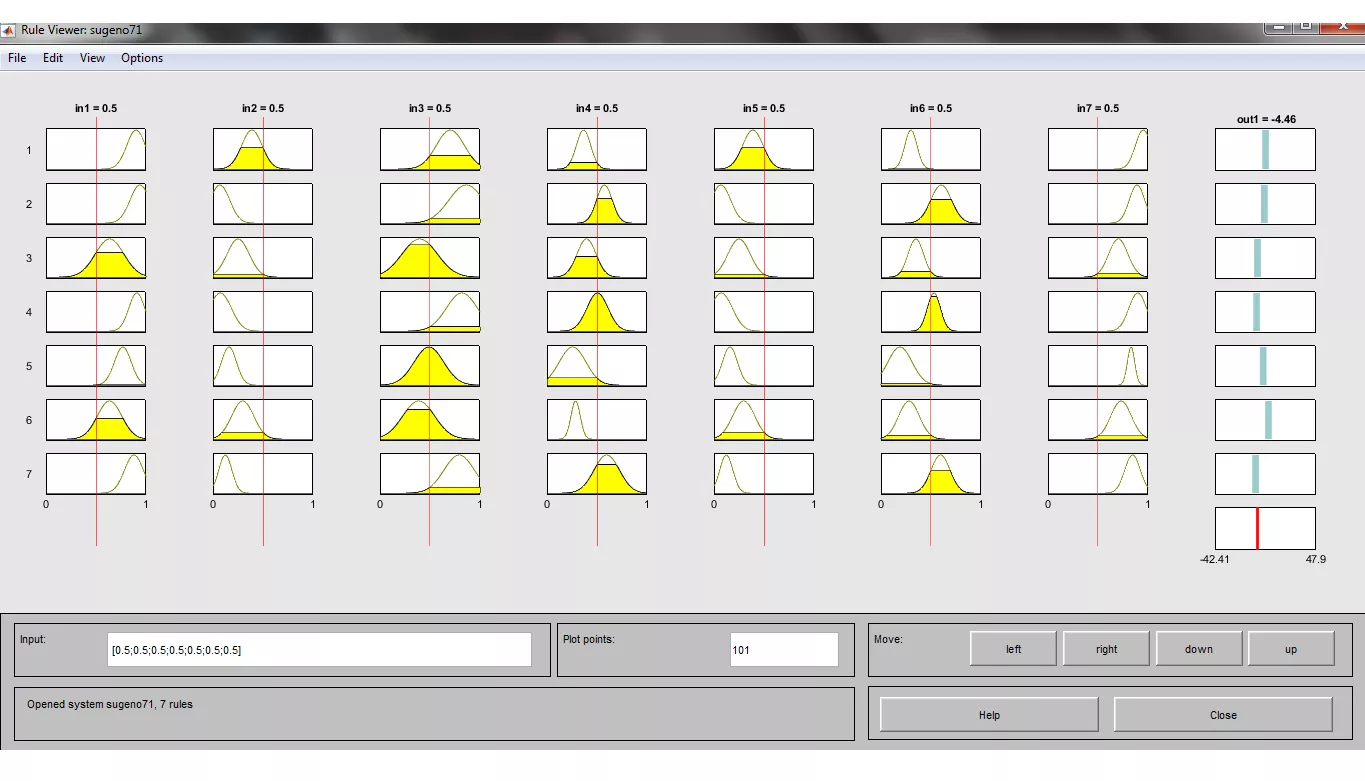Click in6 membership plot for rule 4

[931, 312]
